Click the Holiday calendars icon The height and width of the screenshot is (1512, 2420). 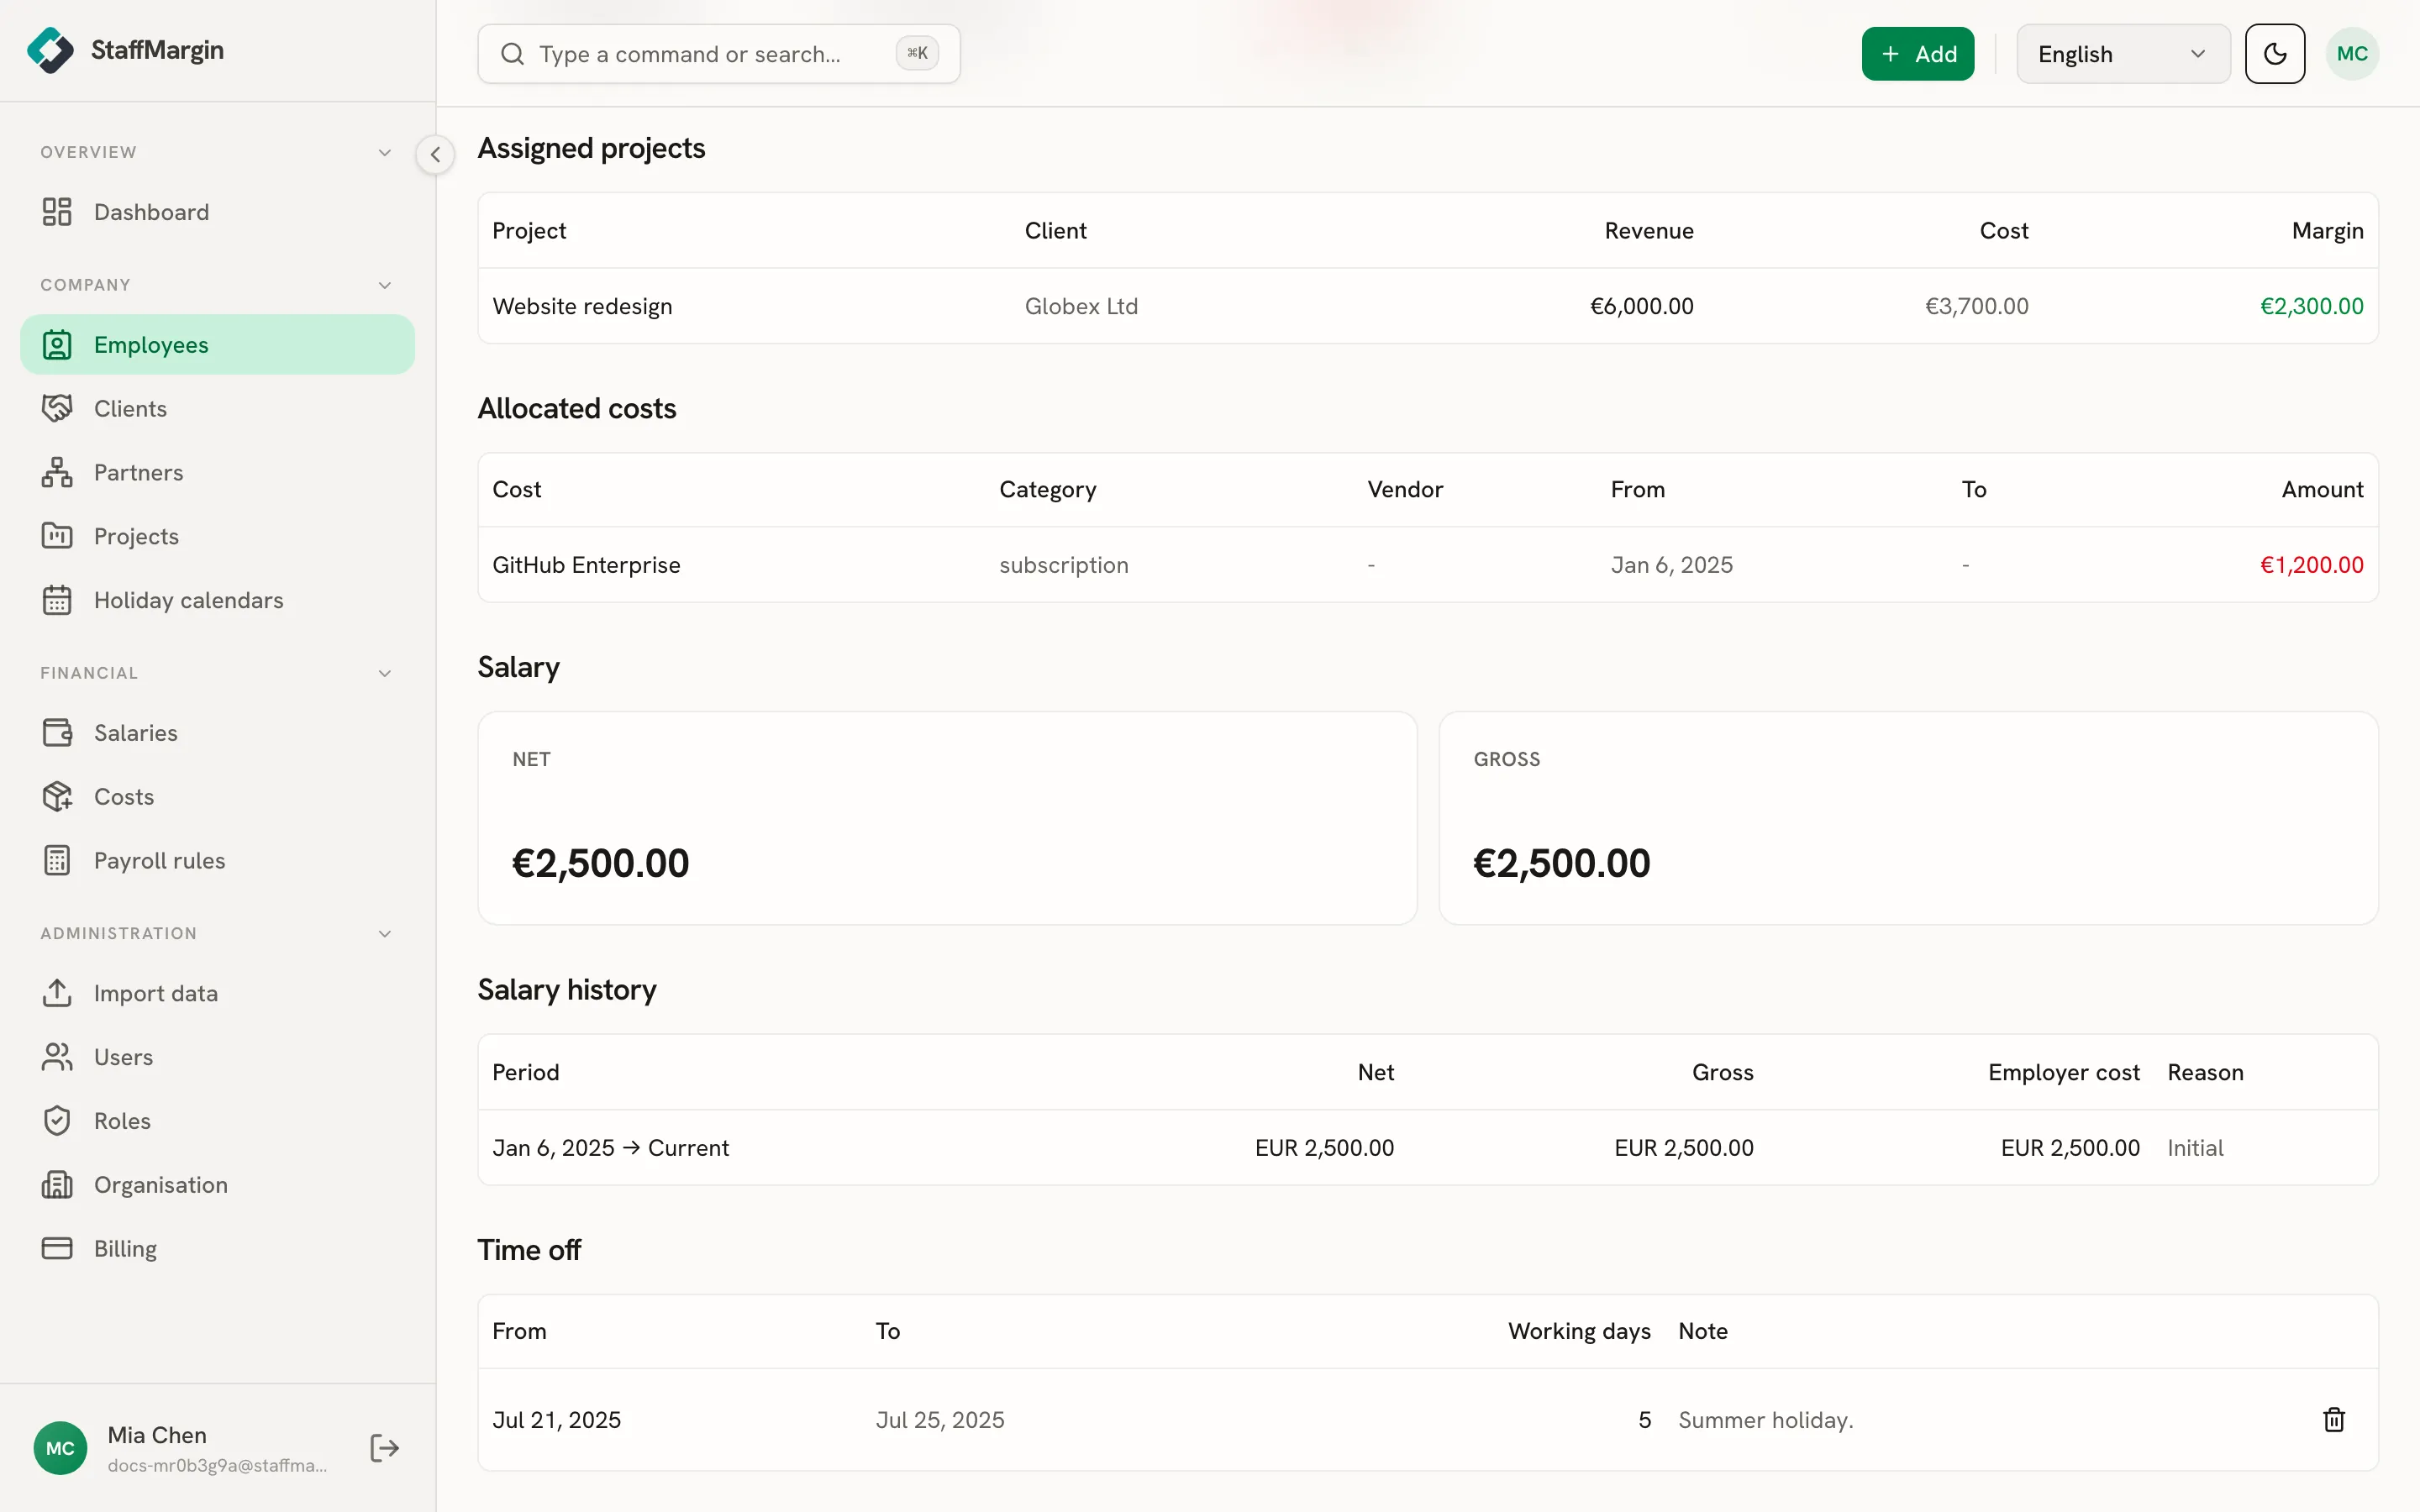coord(57,600)
